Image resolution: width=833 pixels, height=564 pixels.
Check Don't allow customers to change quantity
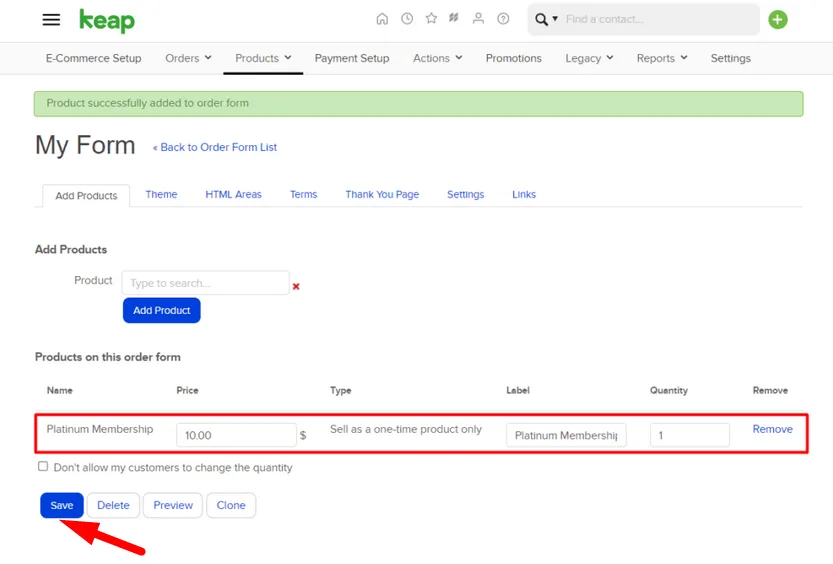tap(43, 466)
